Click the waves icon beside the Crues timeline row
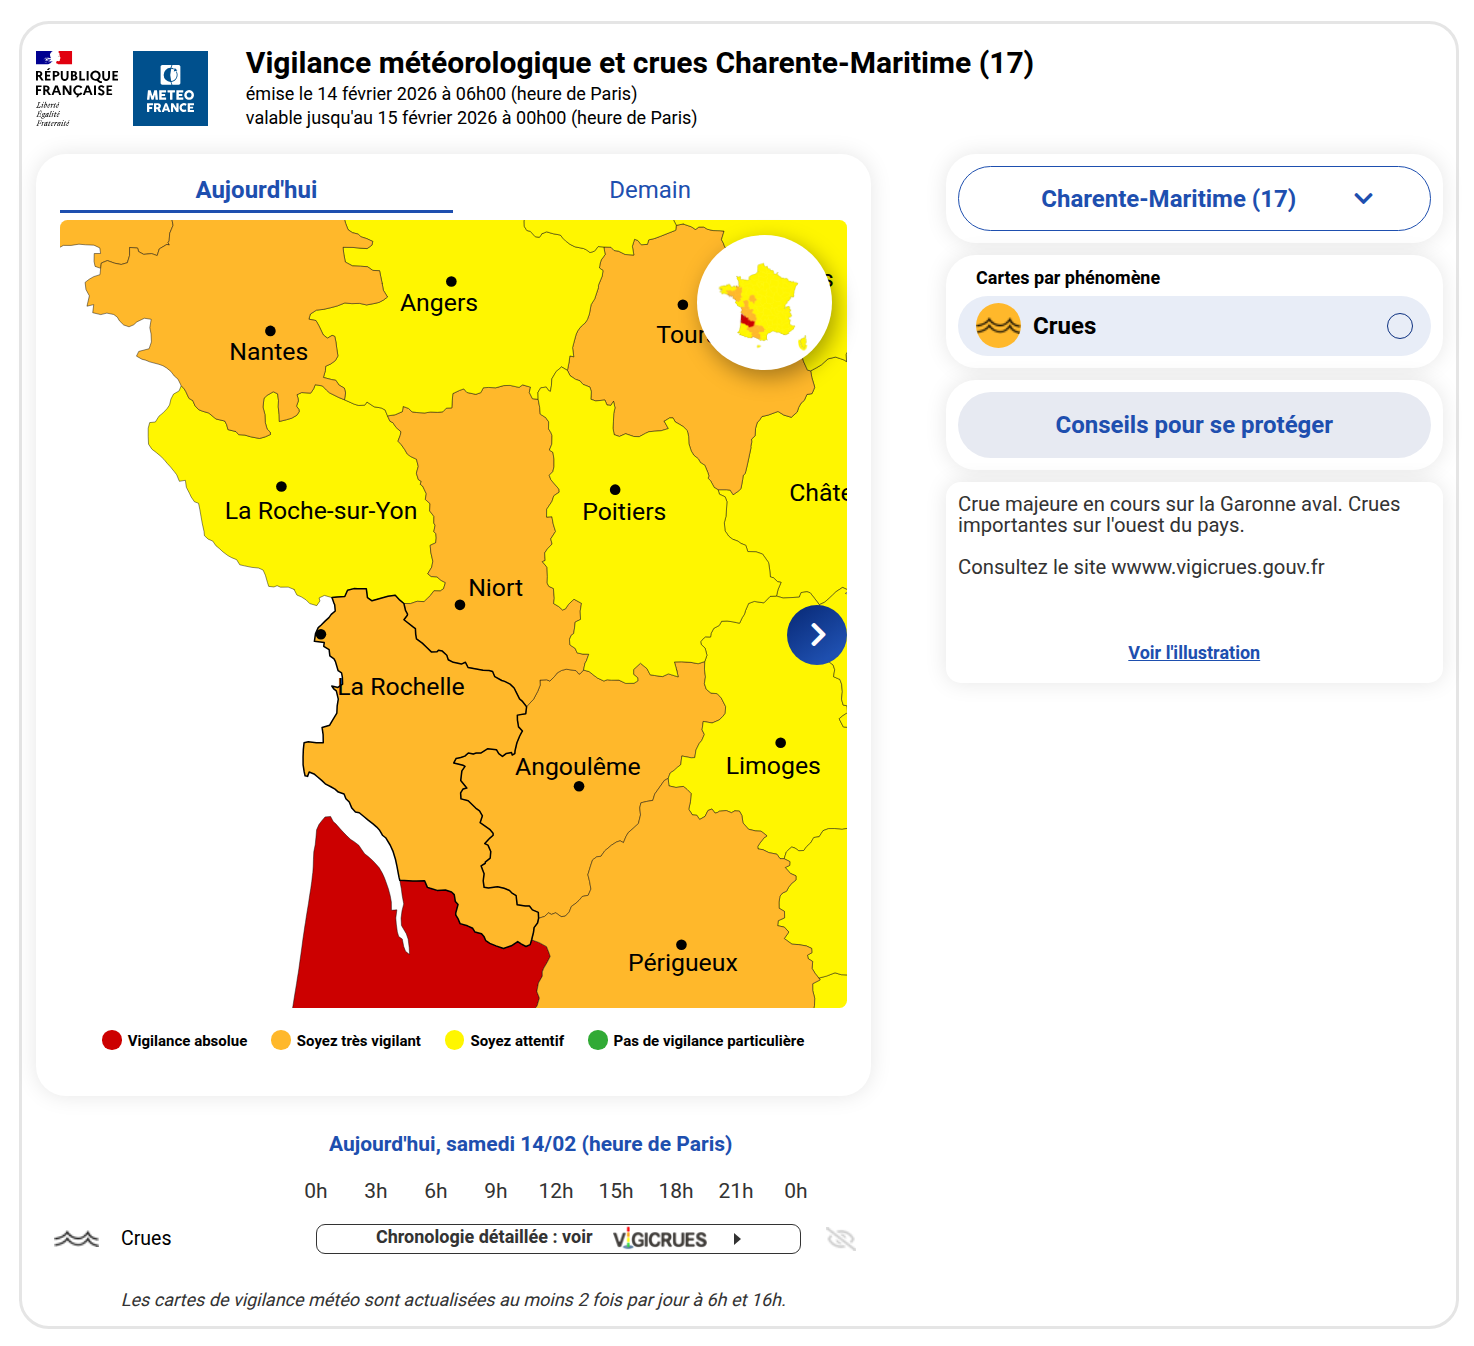Screen dimensions: 1474x1346 click(78, 1238)
